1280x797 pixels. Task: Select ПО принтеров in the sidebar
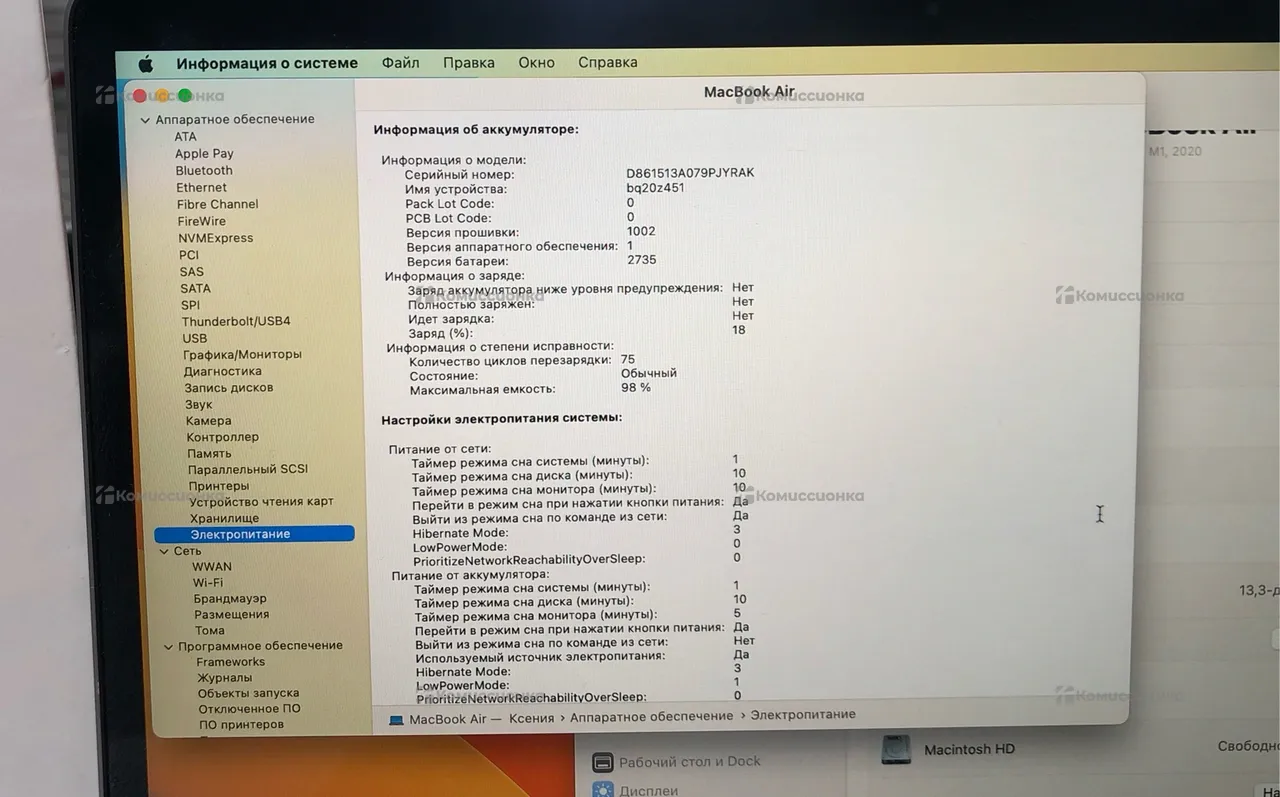[241, 725]
